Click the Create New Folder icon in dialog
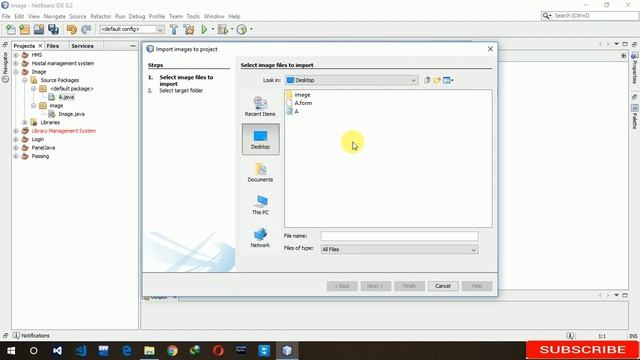640x360 pixels. [x=437, y=80]
